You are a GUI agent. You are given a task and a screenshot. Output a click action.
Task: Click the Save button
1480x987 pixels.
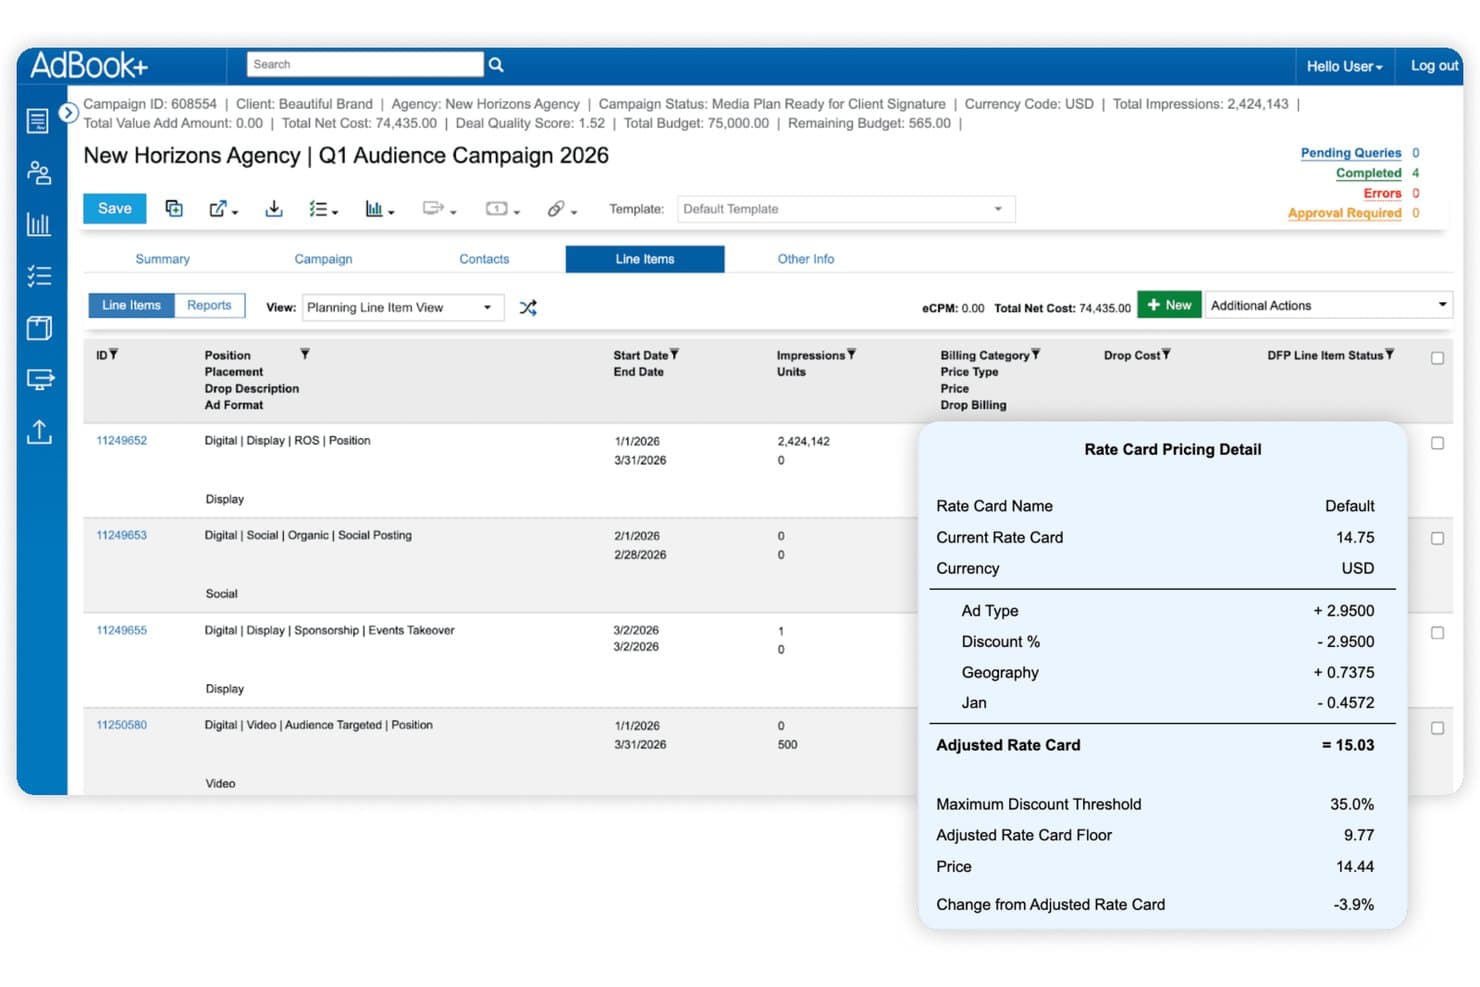115,208
